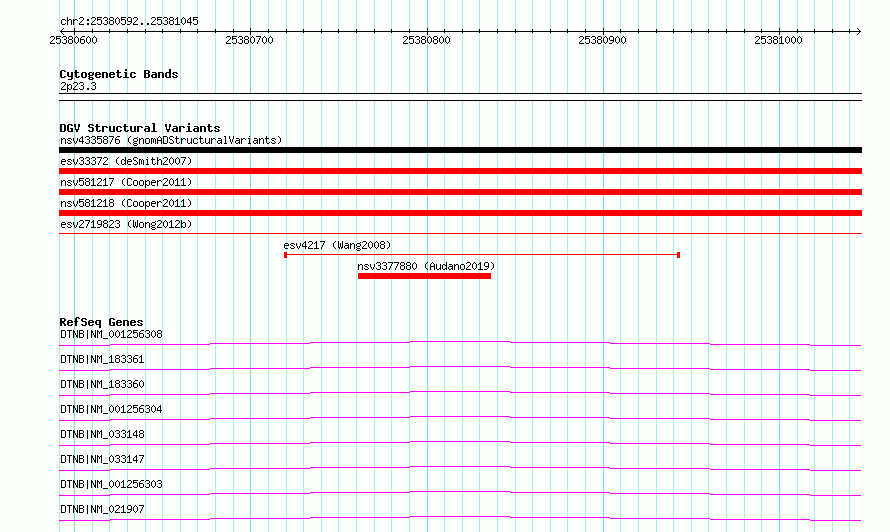Screen dimensions: 890x532
Task: Open nsv581217 (Cooper2011) label
Action: coord(126,182)
